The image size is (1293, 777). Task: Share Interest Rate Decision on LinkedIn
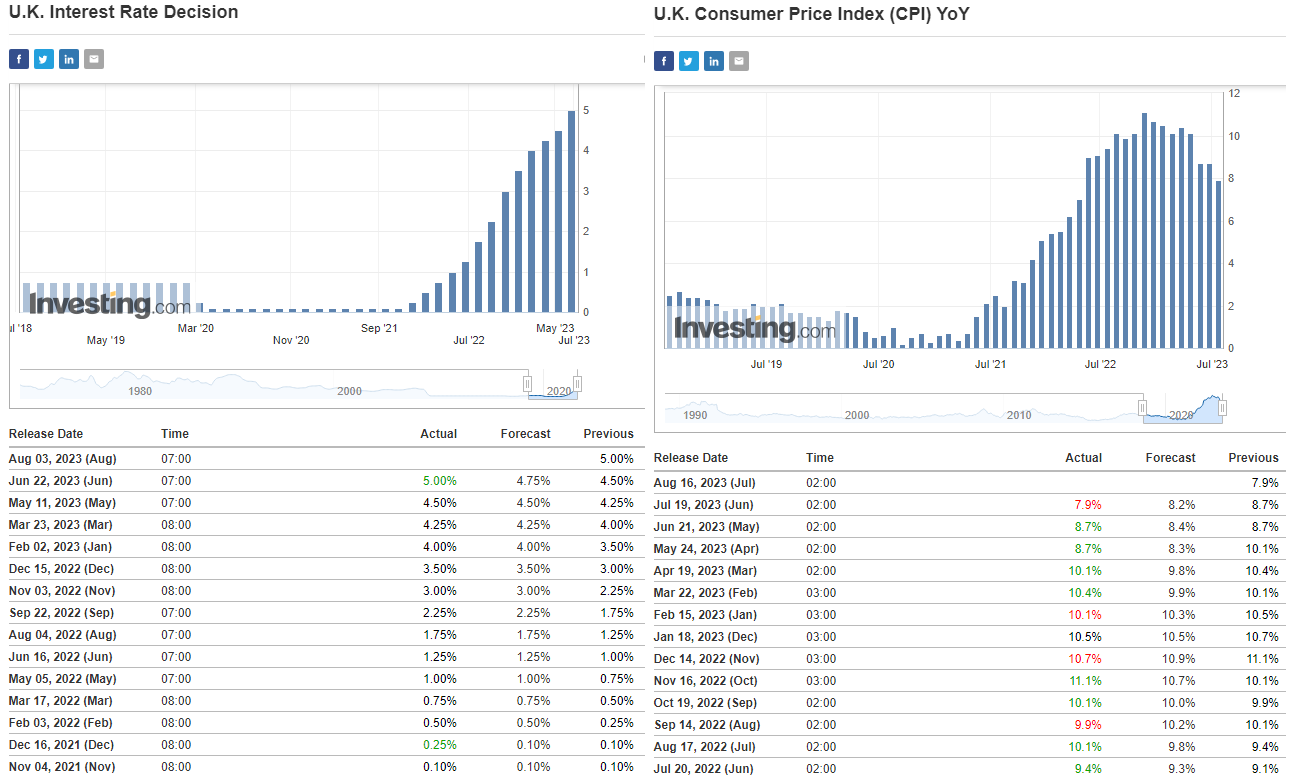point(69,59)
